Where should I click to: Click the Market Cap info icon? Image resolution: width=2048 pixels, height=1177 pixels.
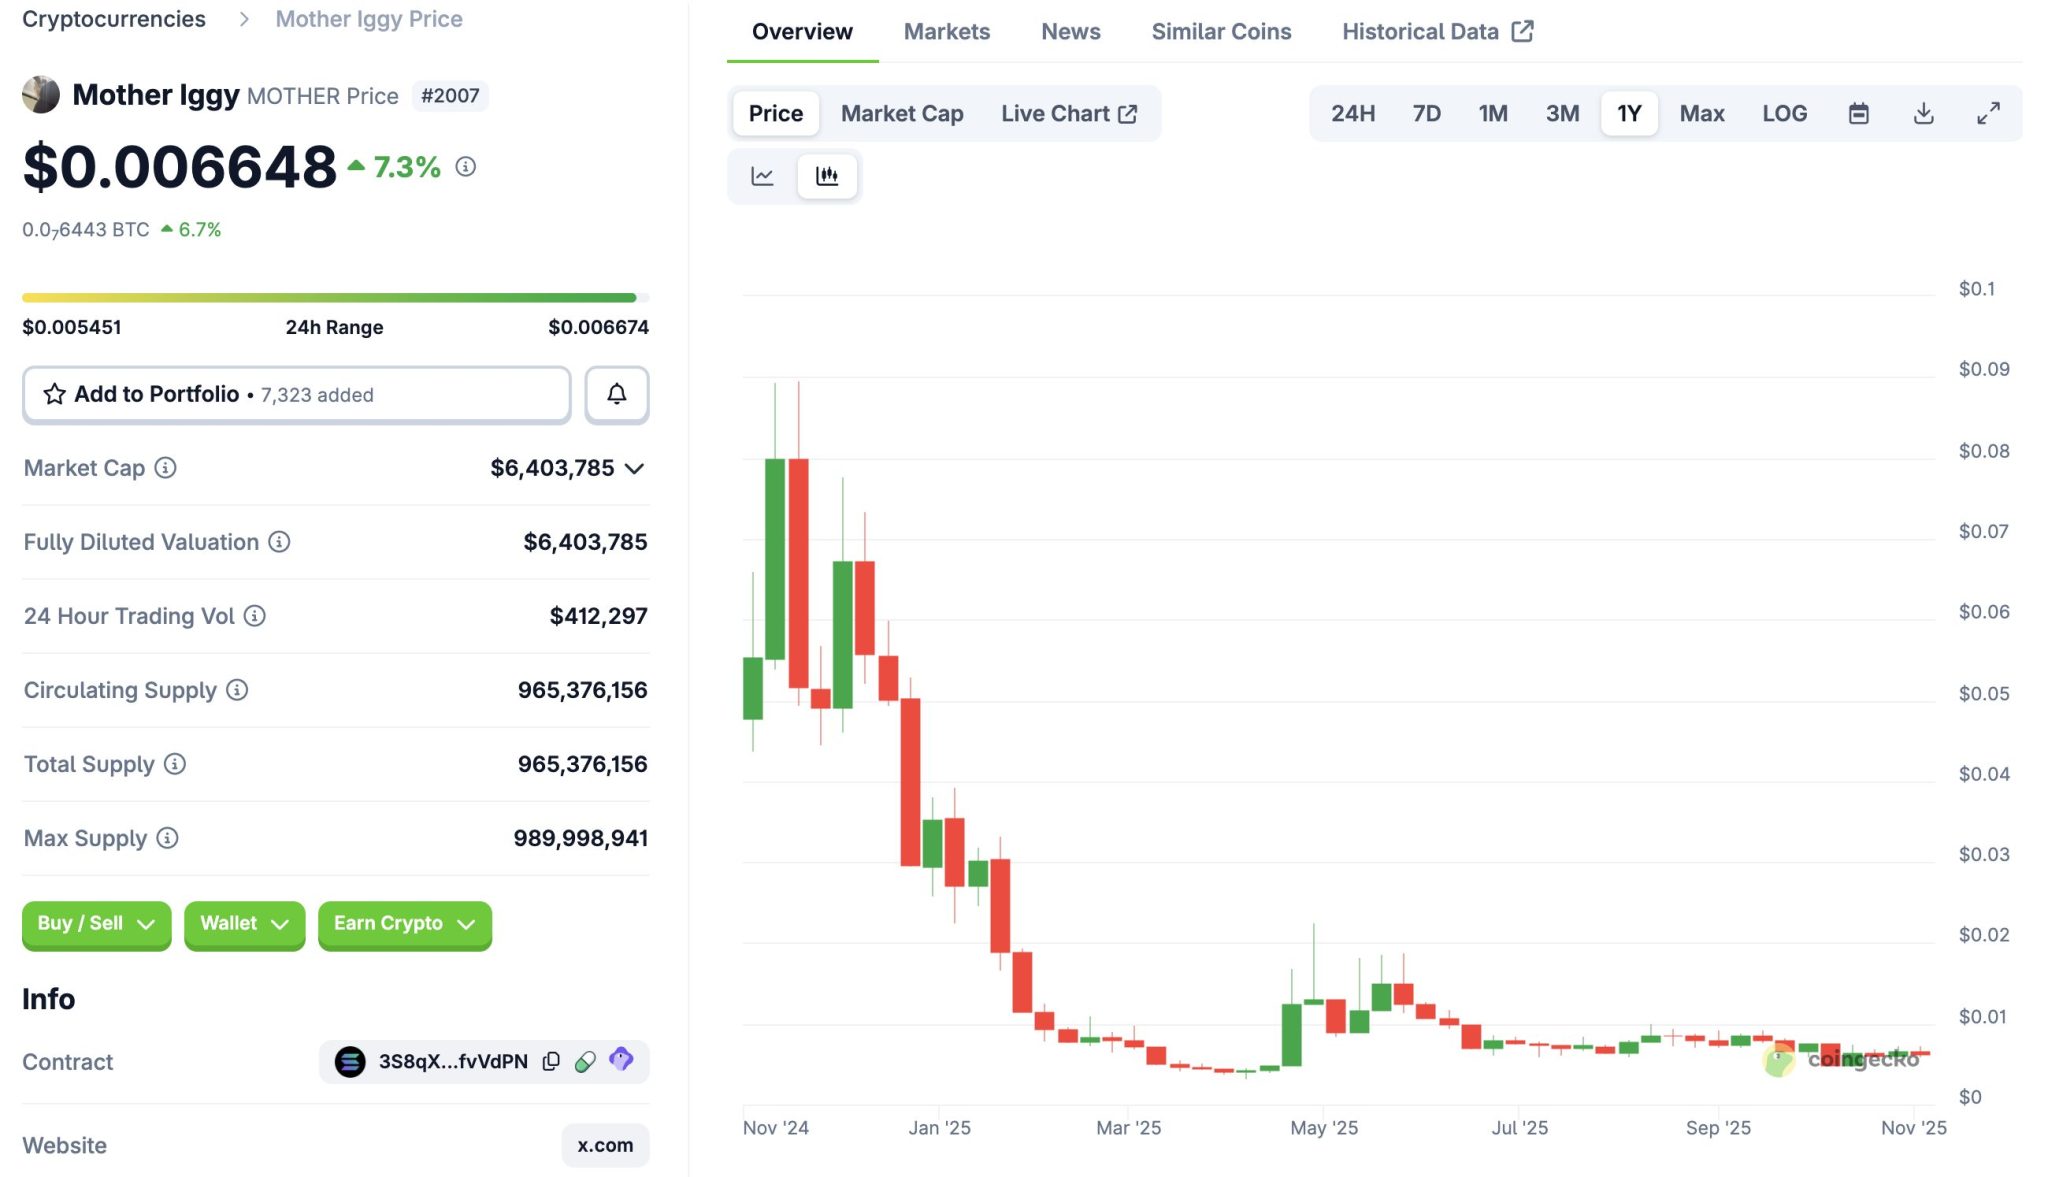click(x=166, y=468)
